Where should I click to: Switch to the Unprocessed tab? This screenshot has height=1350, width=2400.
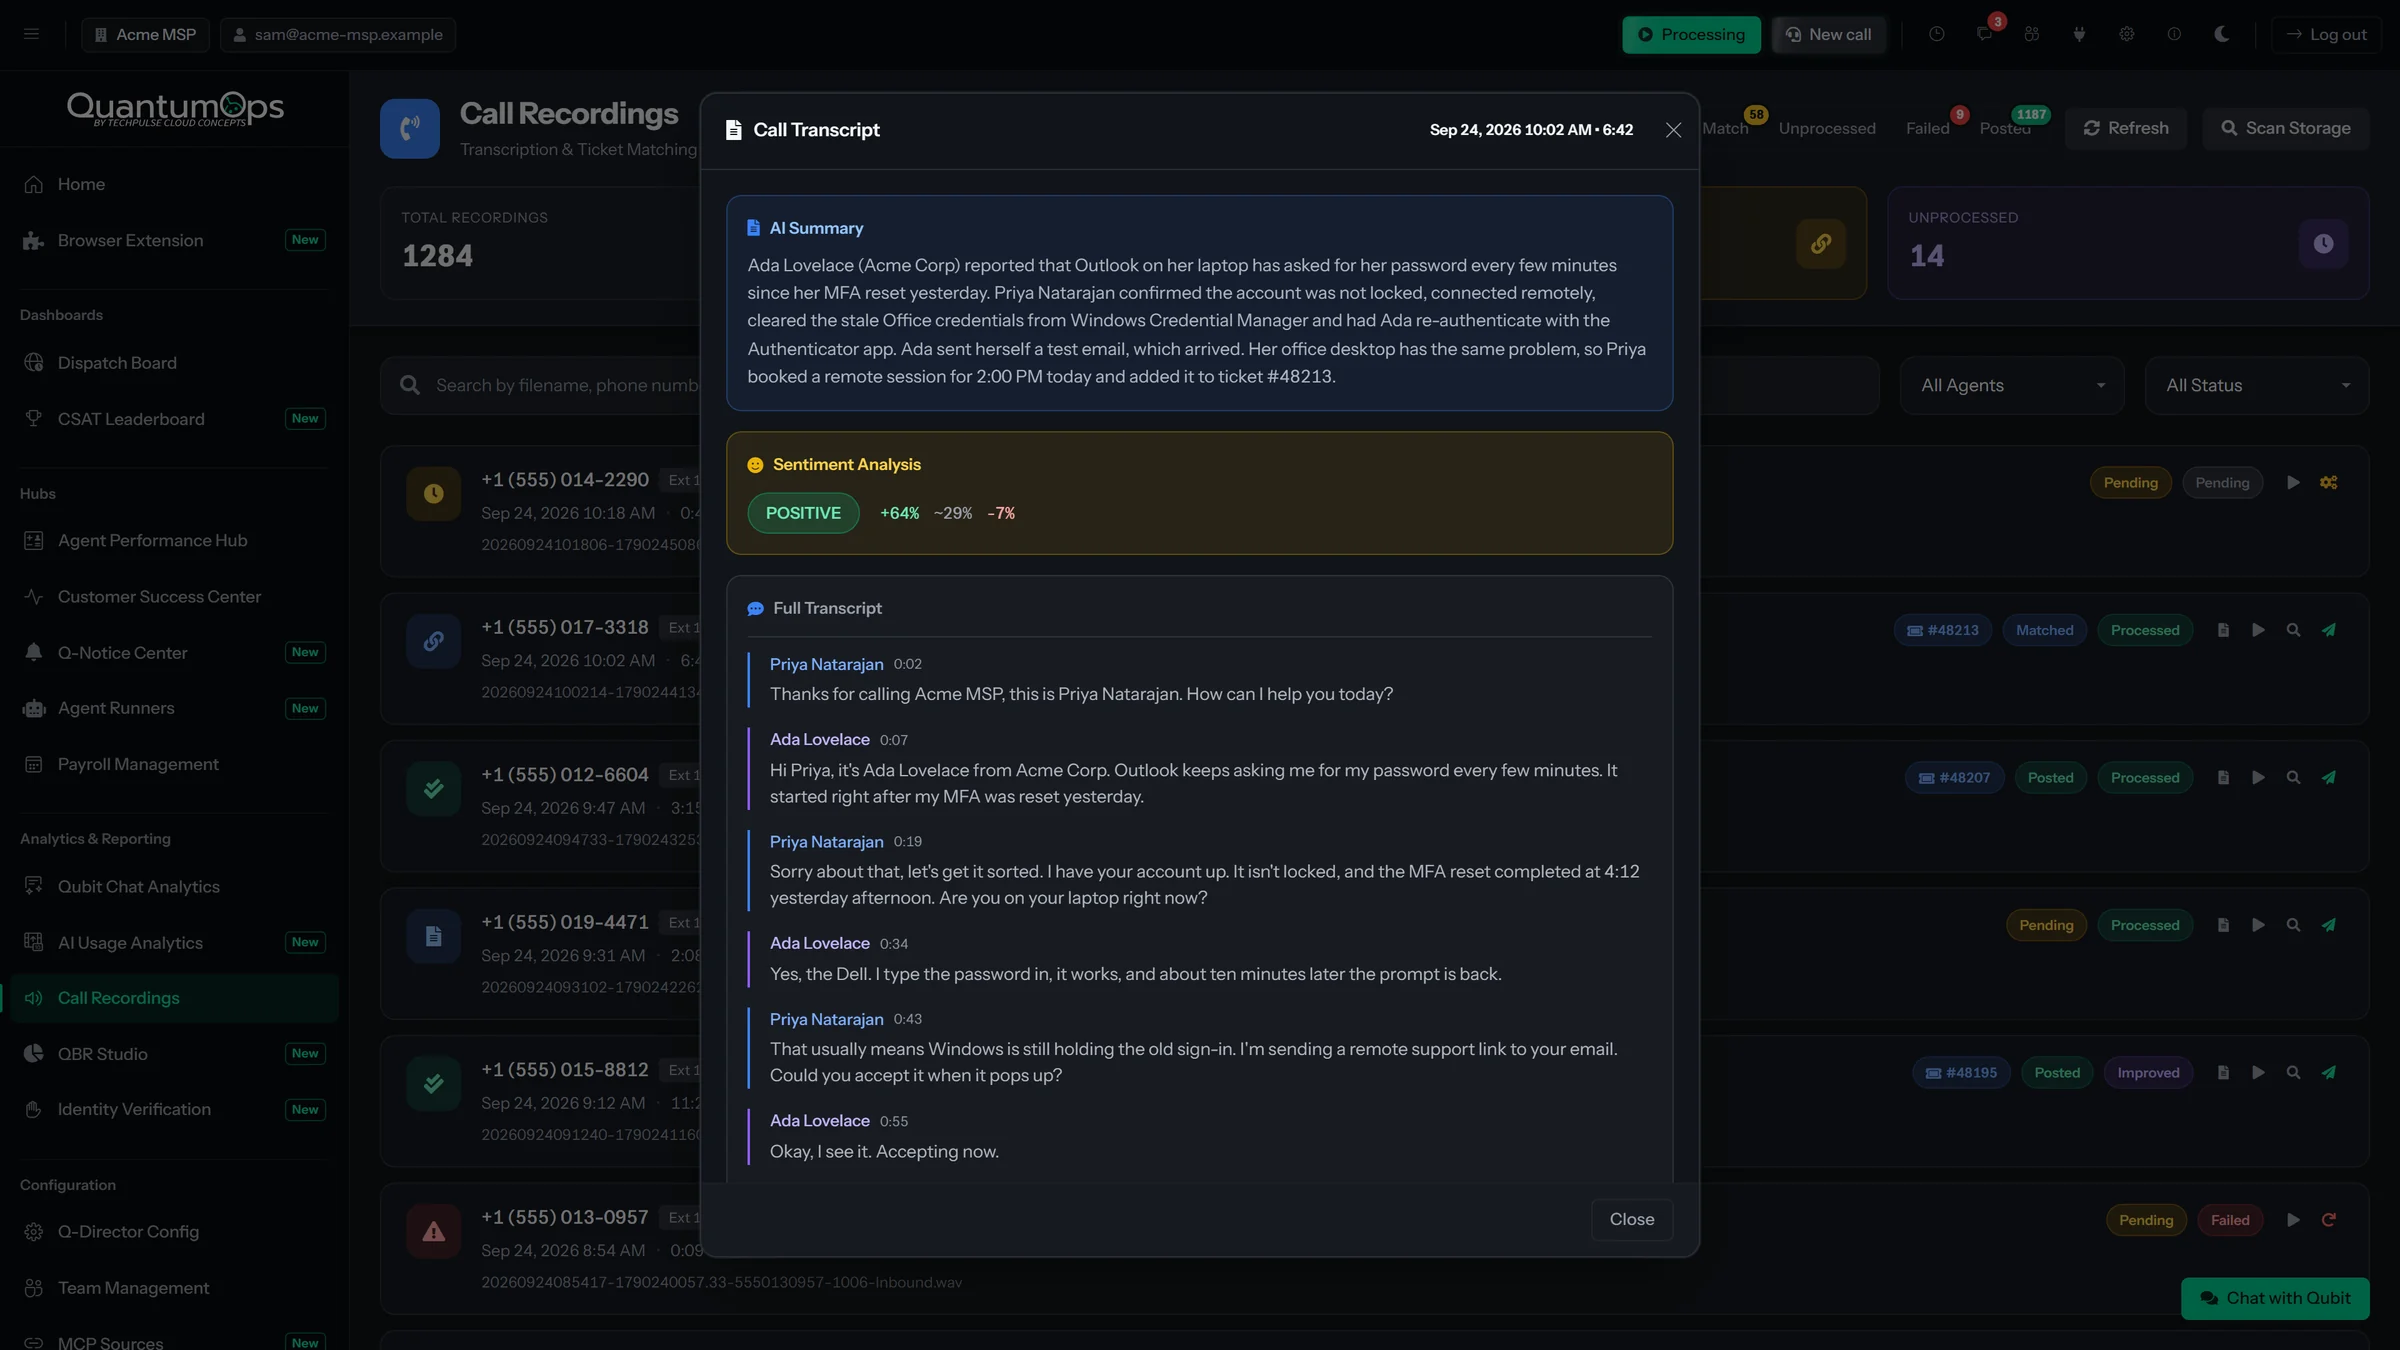click(x=1827, y=128)
